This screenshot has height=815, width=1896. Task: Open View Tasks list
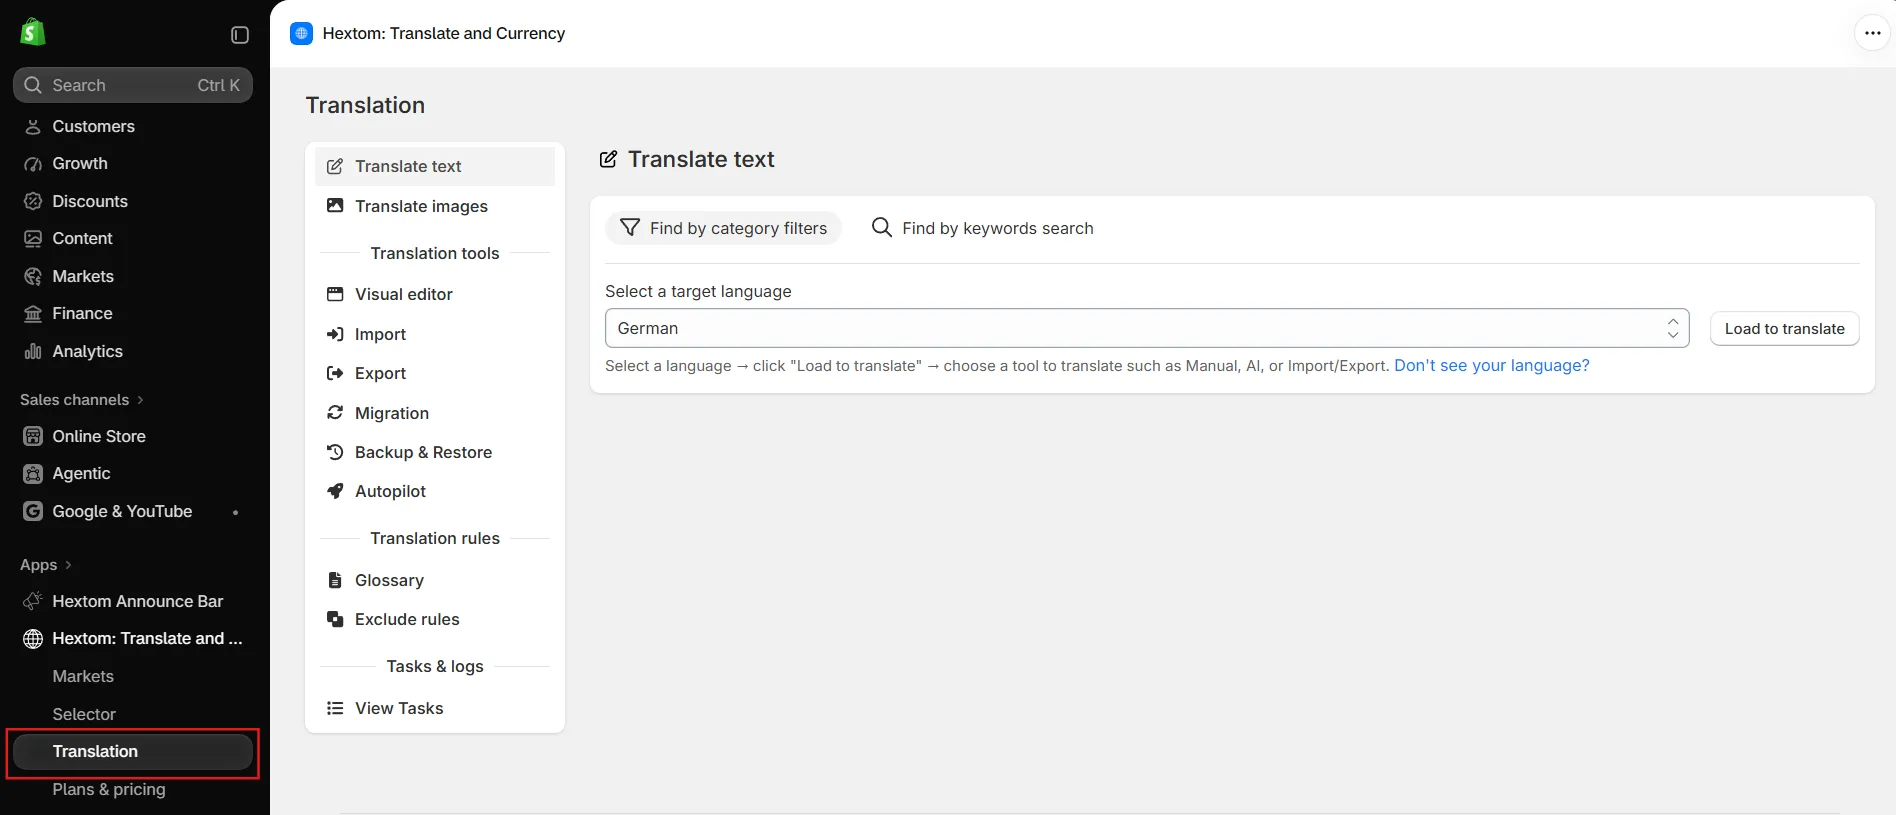435,708
